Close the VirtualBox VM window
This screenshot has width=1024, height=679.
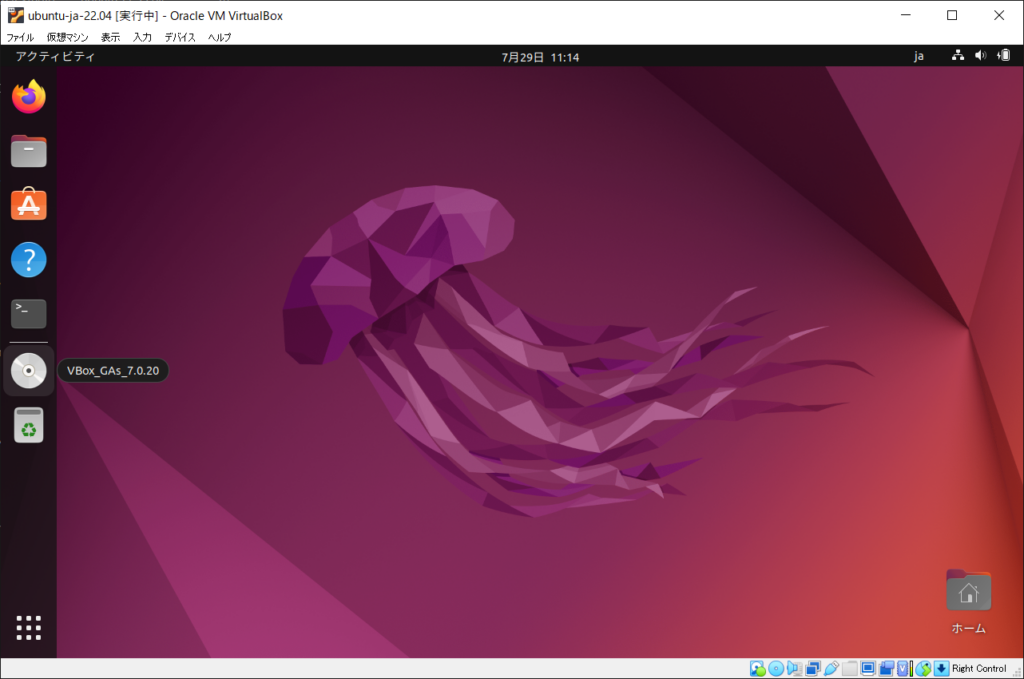point(999,15)
